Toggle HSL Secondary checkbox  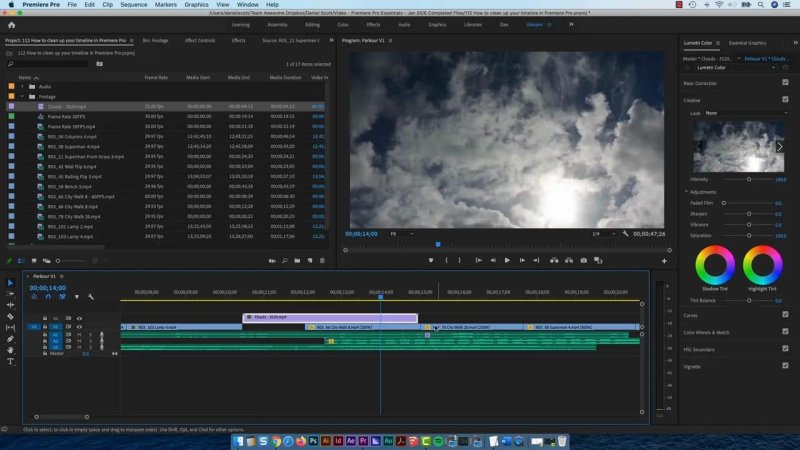pos(785,348)
